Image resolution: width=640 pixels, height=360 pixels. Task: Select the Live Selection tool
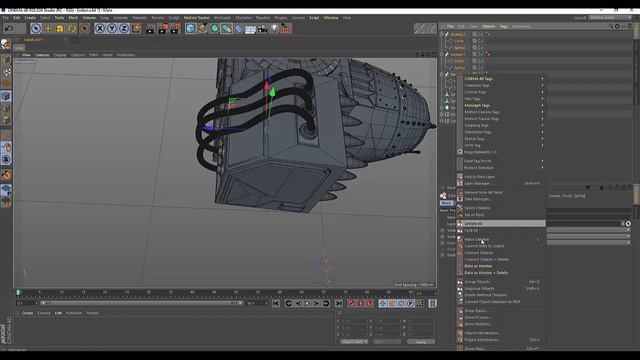click(36, 28)
